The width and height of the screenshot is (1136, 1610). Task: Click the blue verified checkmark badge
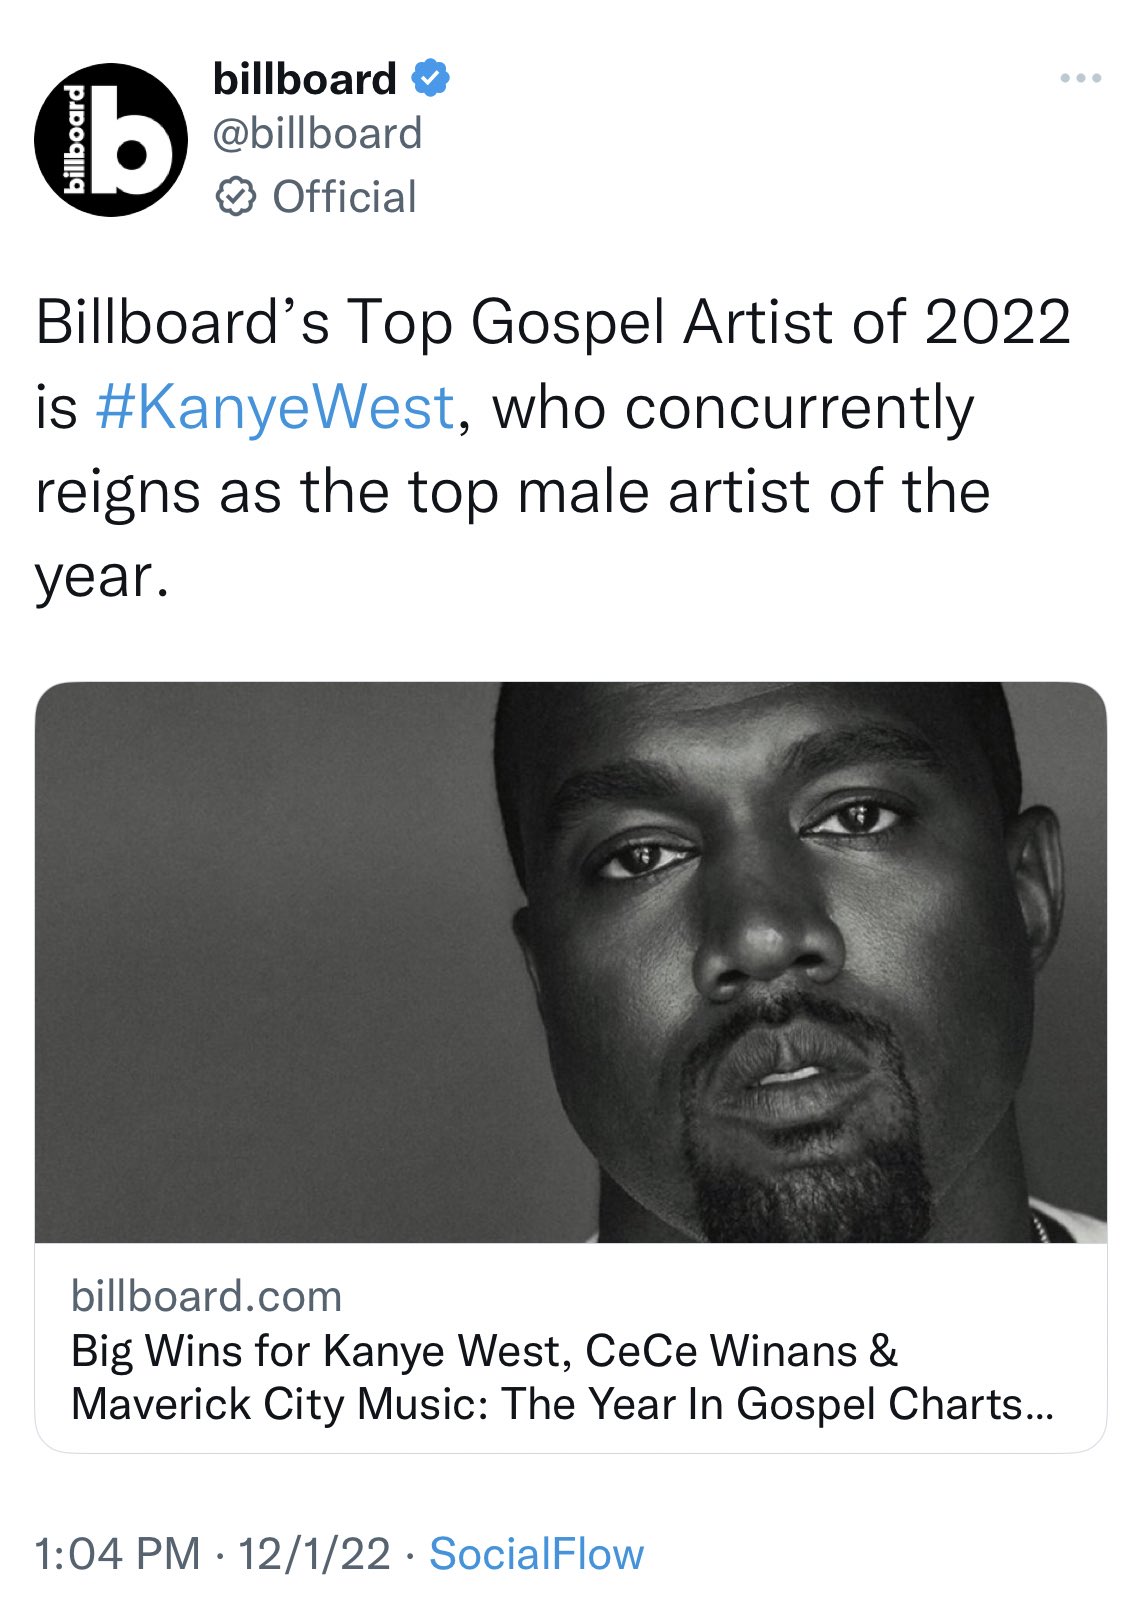(431, 78)
